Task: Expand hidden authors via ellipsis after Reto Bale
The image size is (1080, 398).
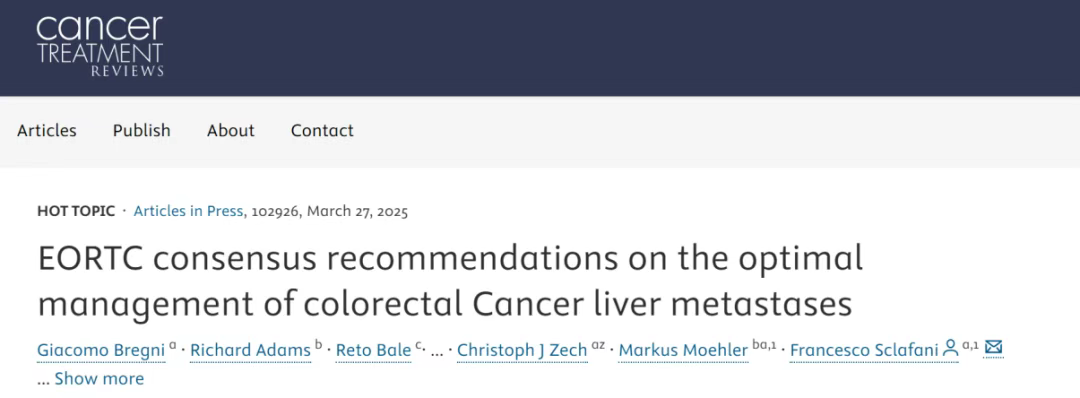Action: point(437,352)
